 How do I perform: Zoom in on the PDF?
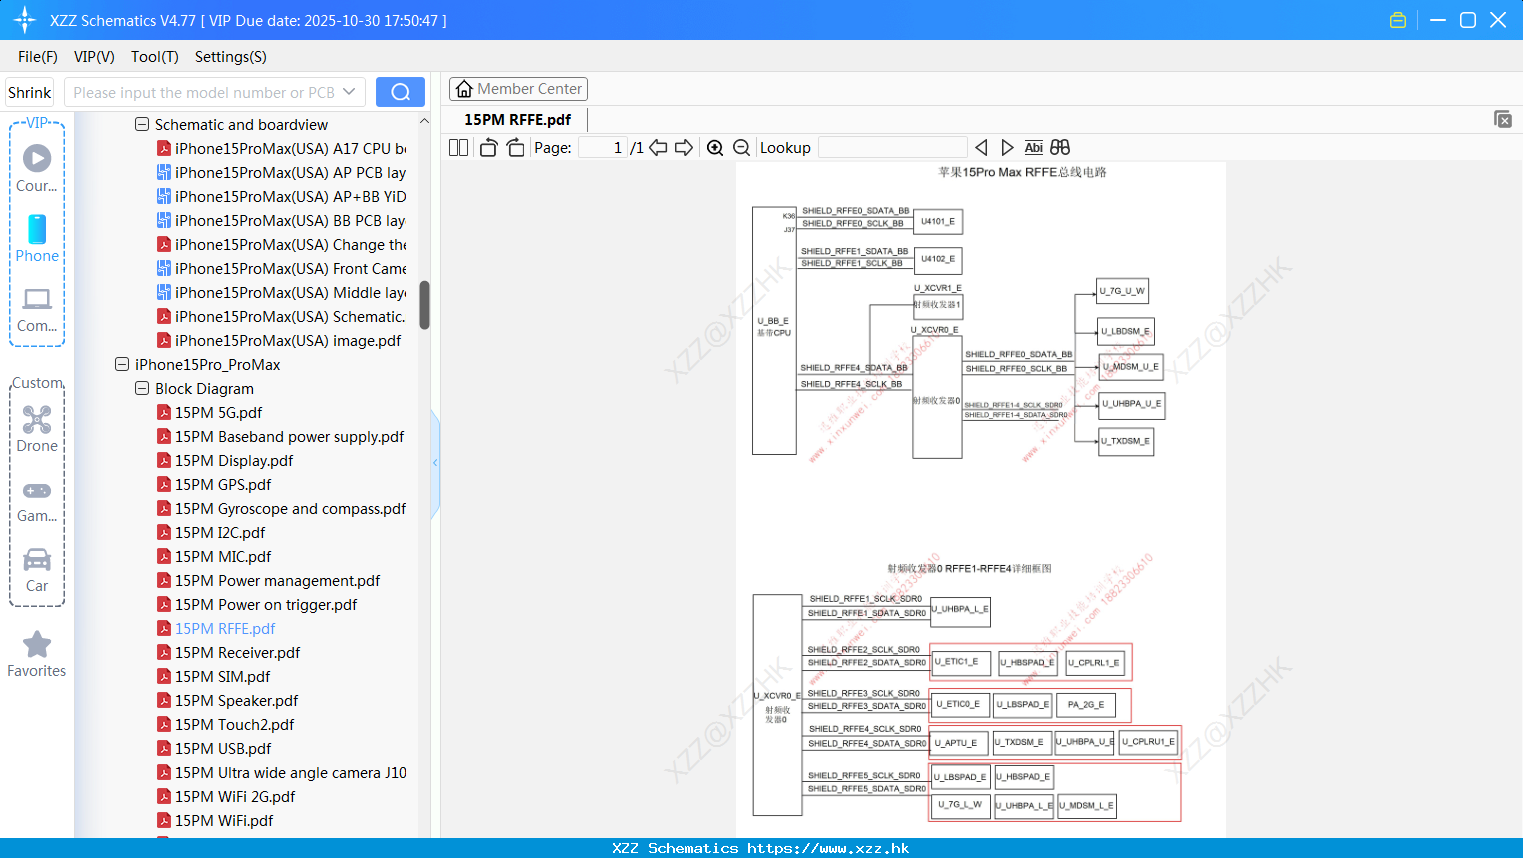pos(715,148)
